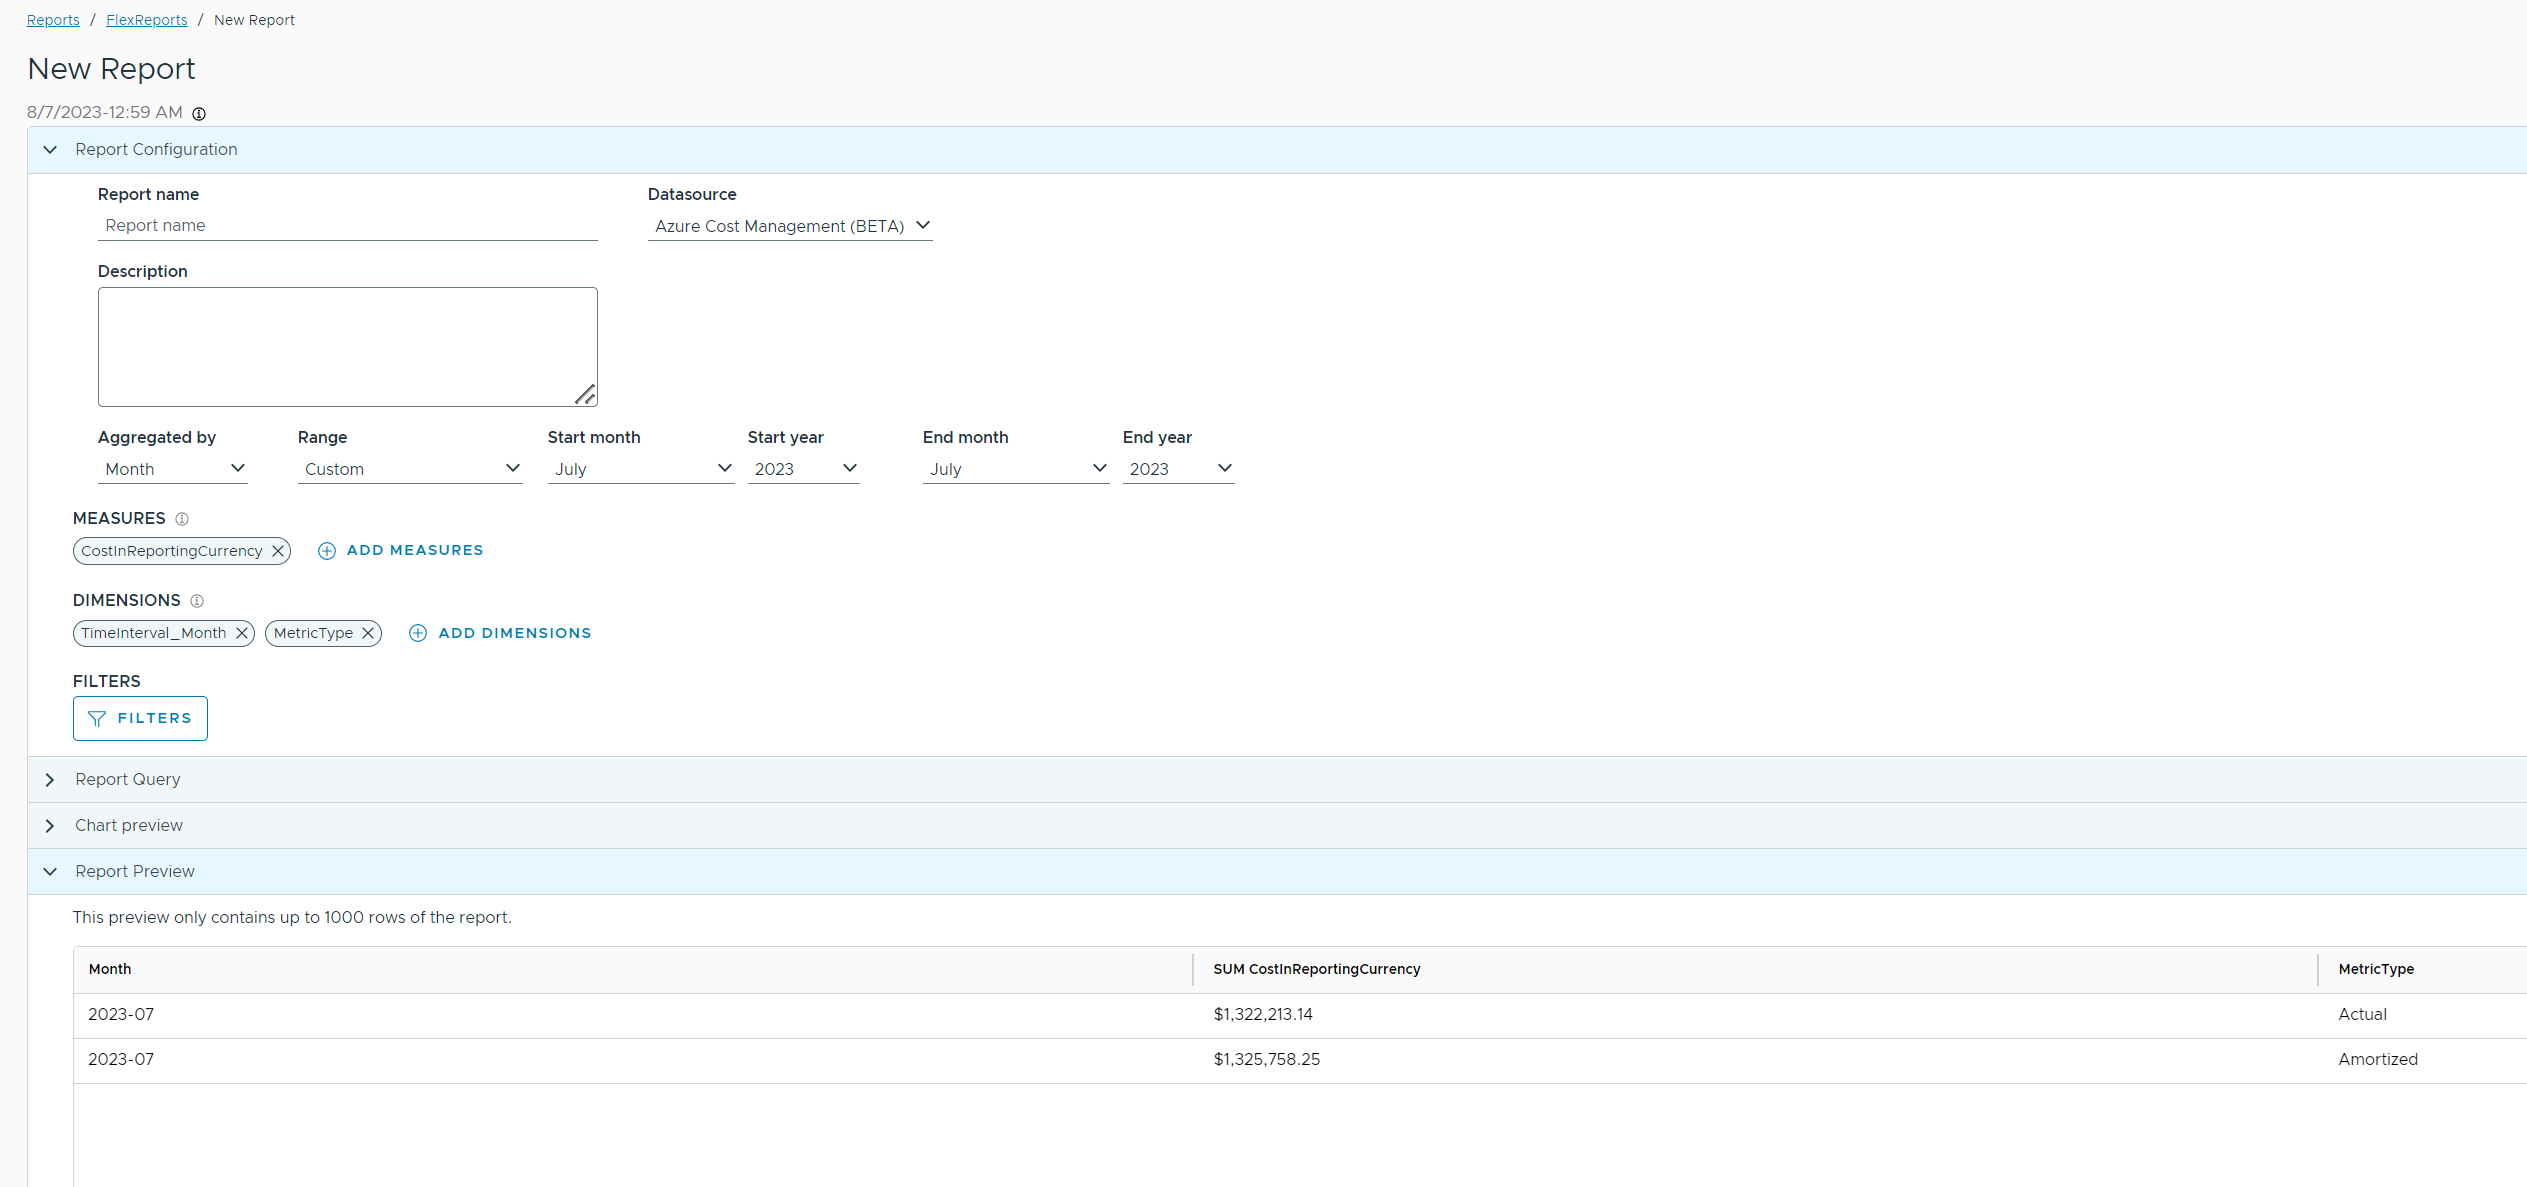Remove the CostInReportingCurrency measure chip
2527x1187 pixels.
click(x=278, y=551)
